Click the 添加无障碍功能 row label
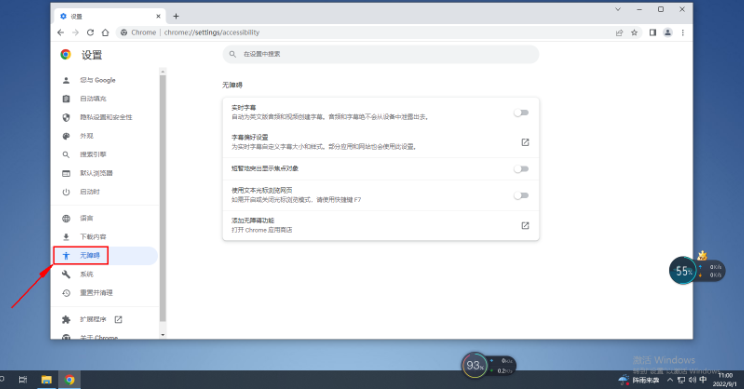744x390 pixels. coord(253,221)
